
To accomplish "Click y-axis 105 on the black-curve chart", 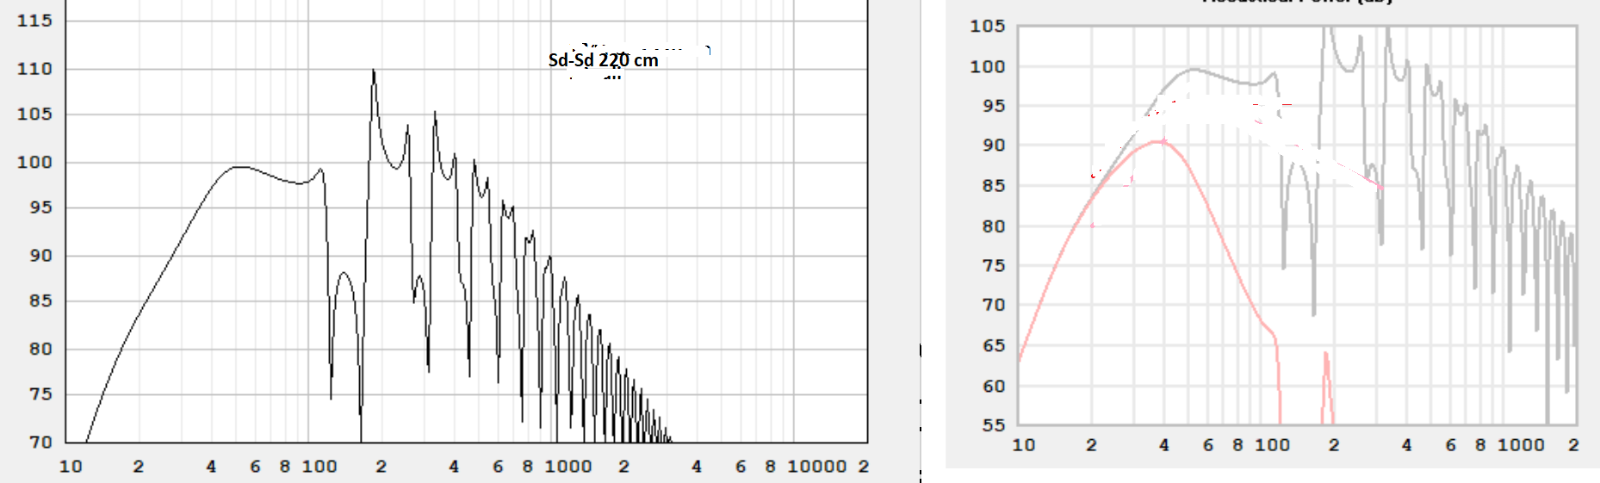I will click(x=35, y=114).
